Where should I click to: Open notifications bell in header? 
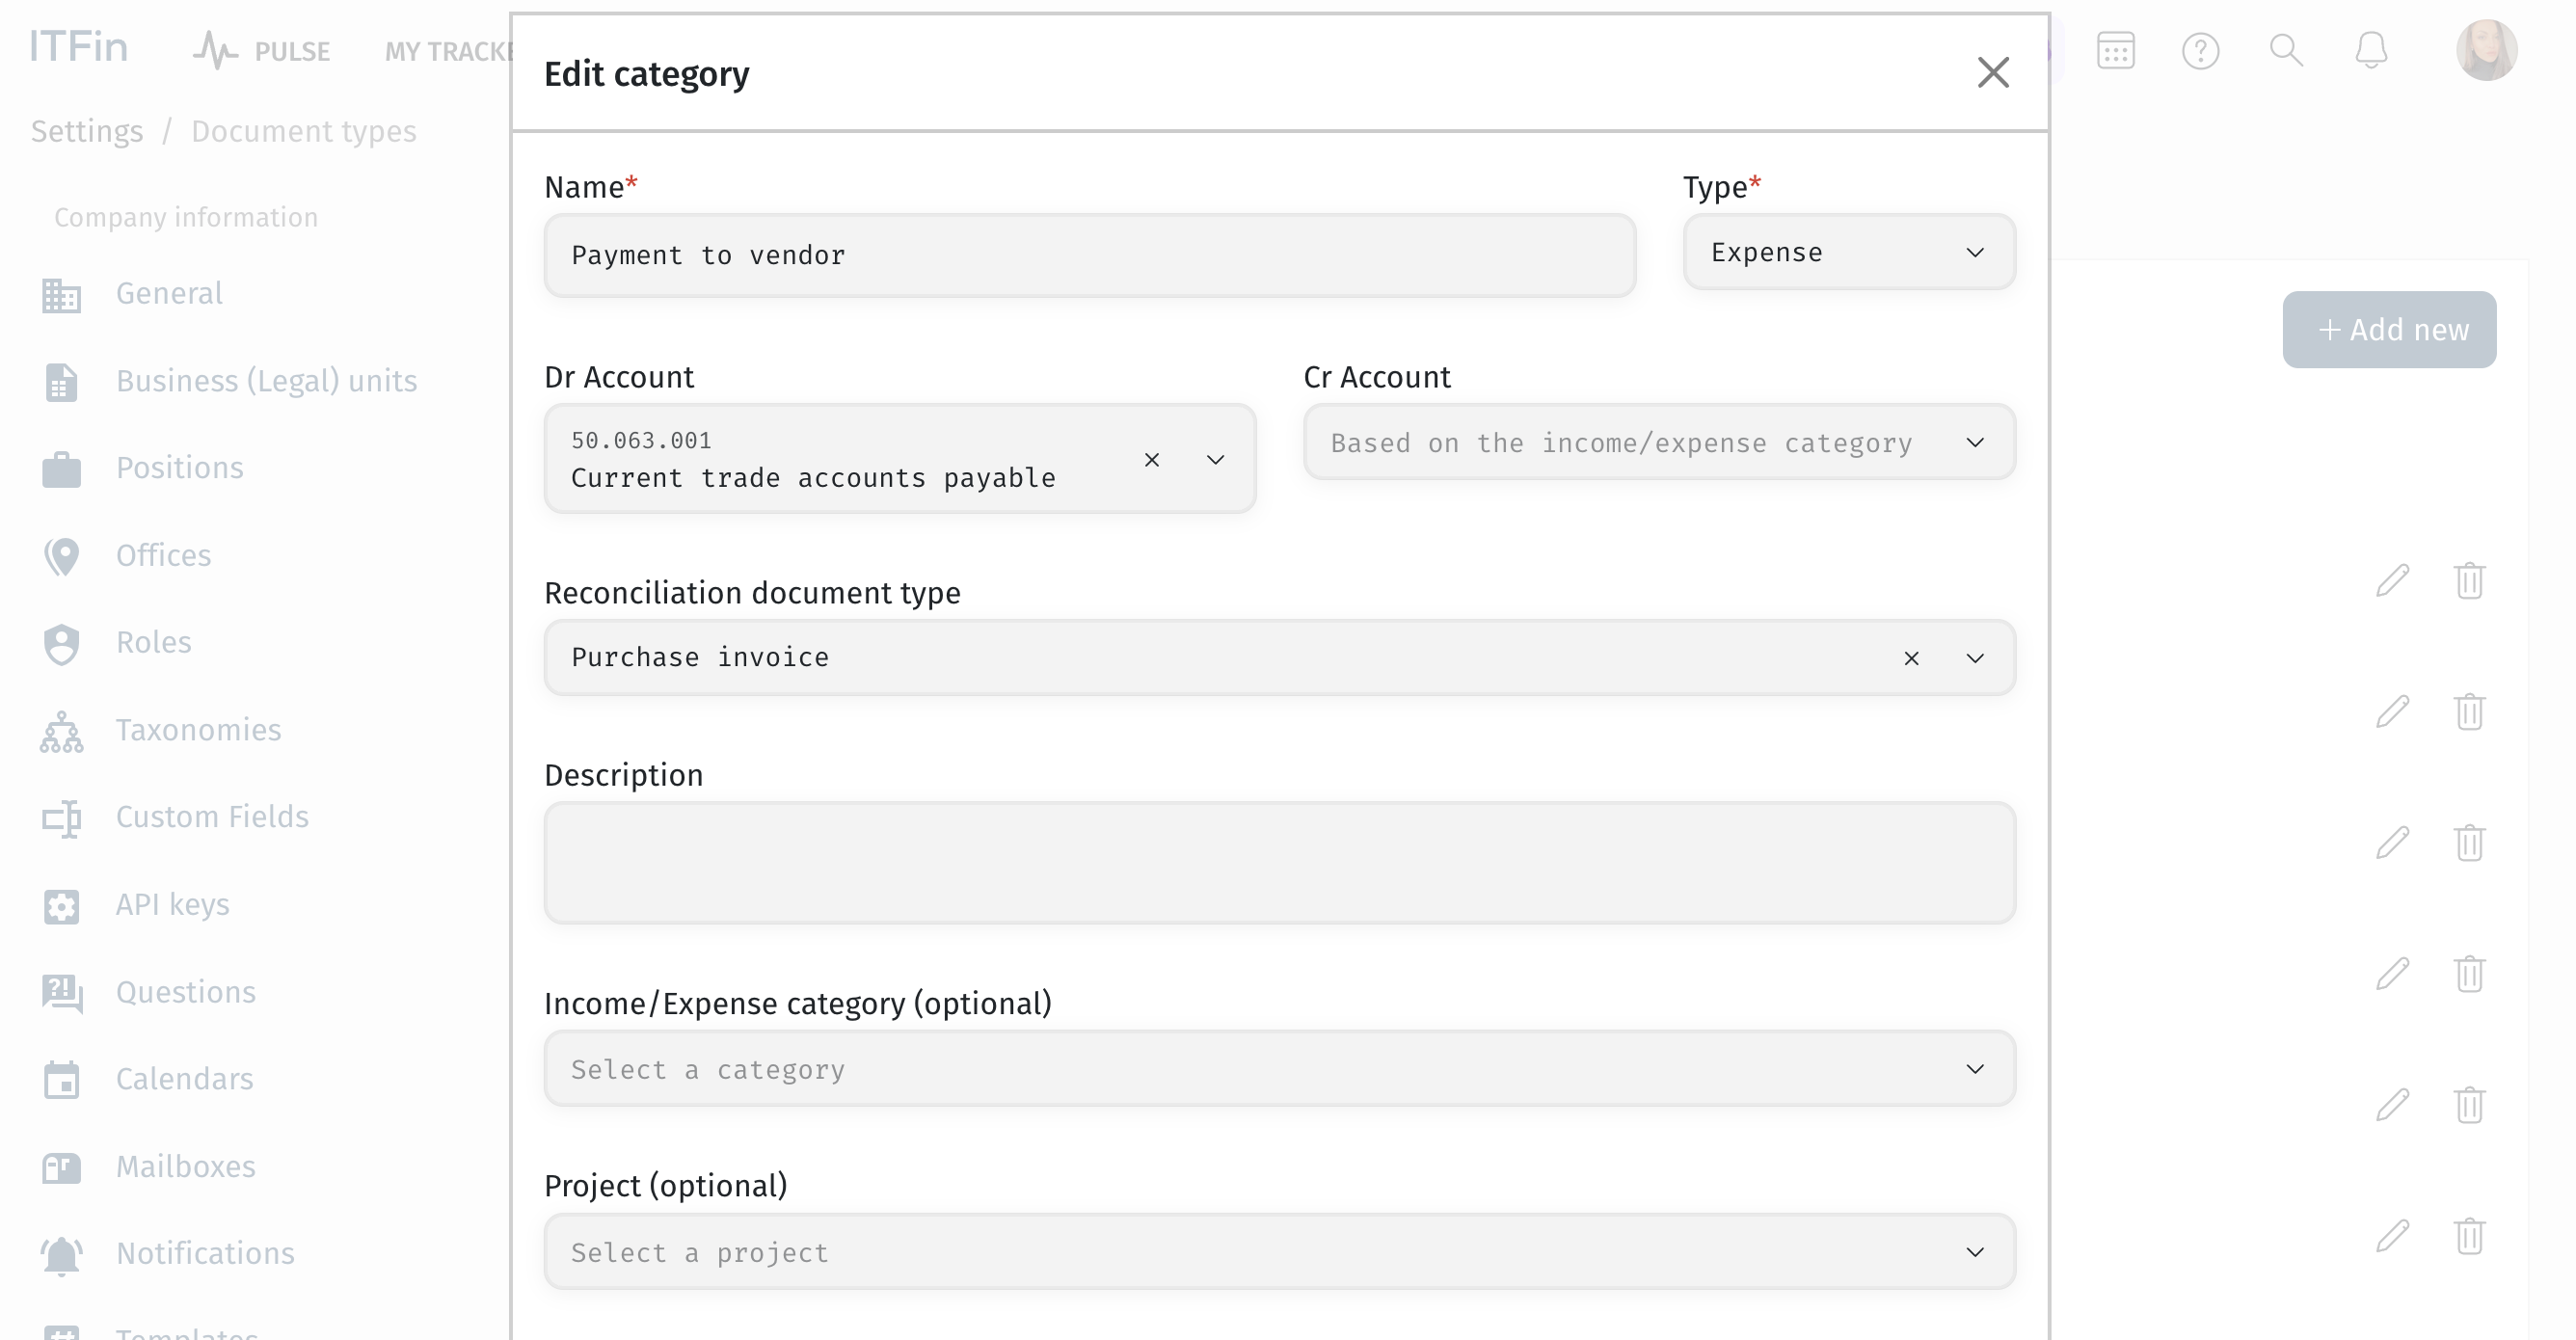[x=2371, y=50]
